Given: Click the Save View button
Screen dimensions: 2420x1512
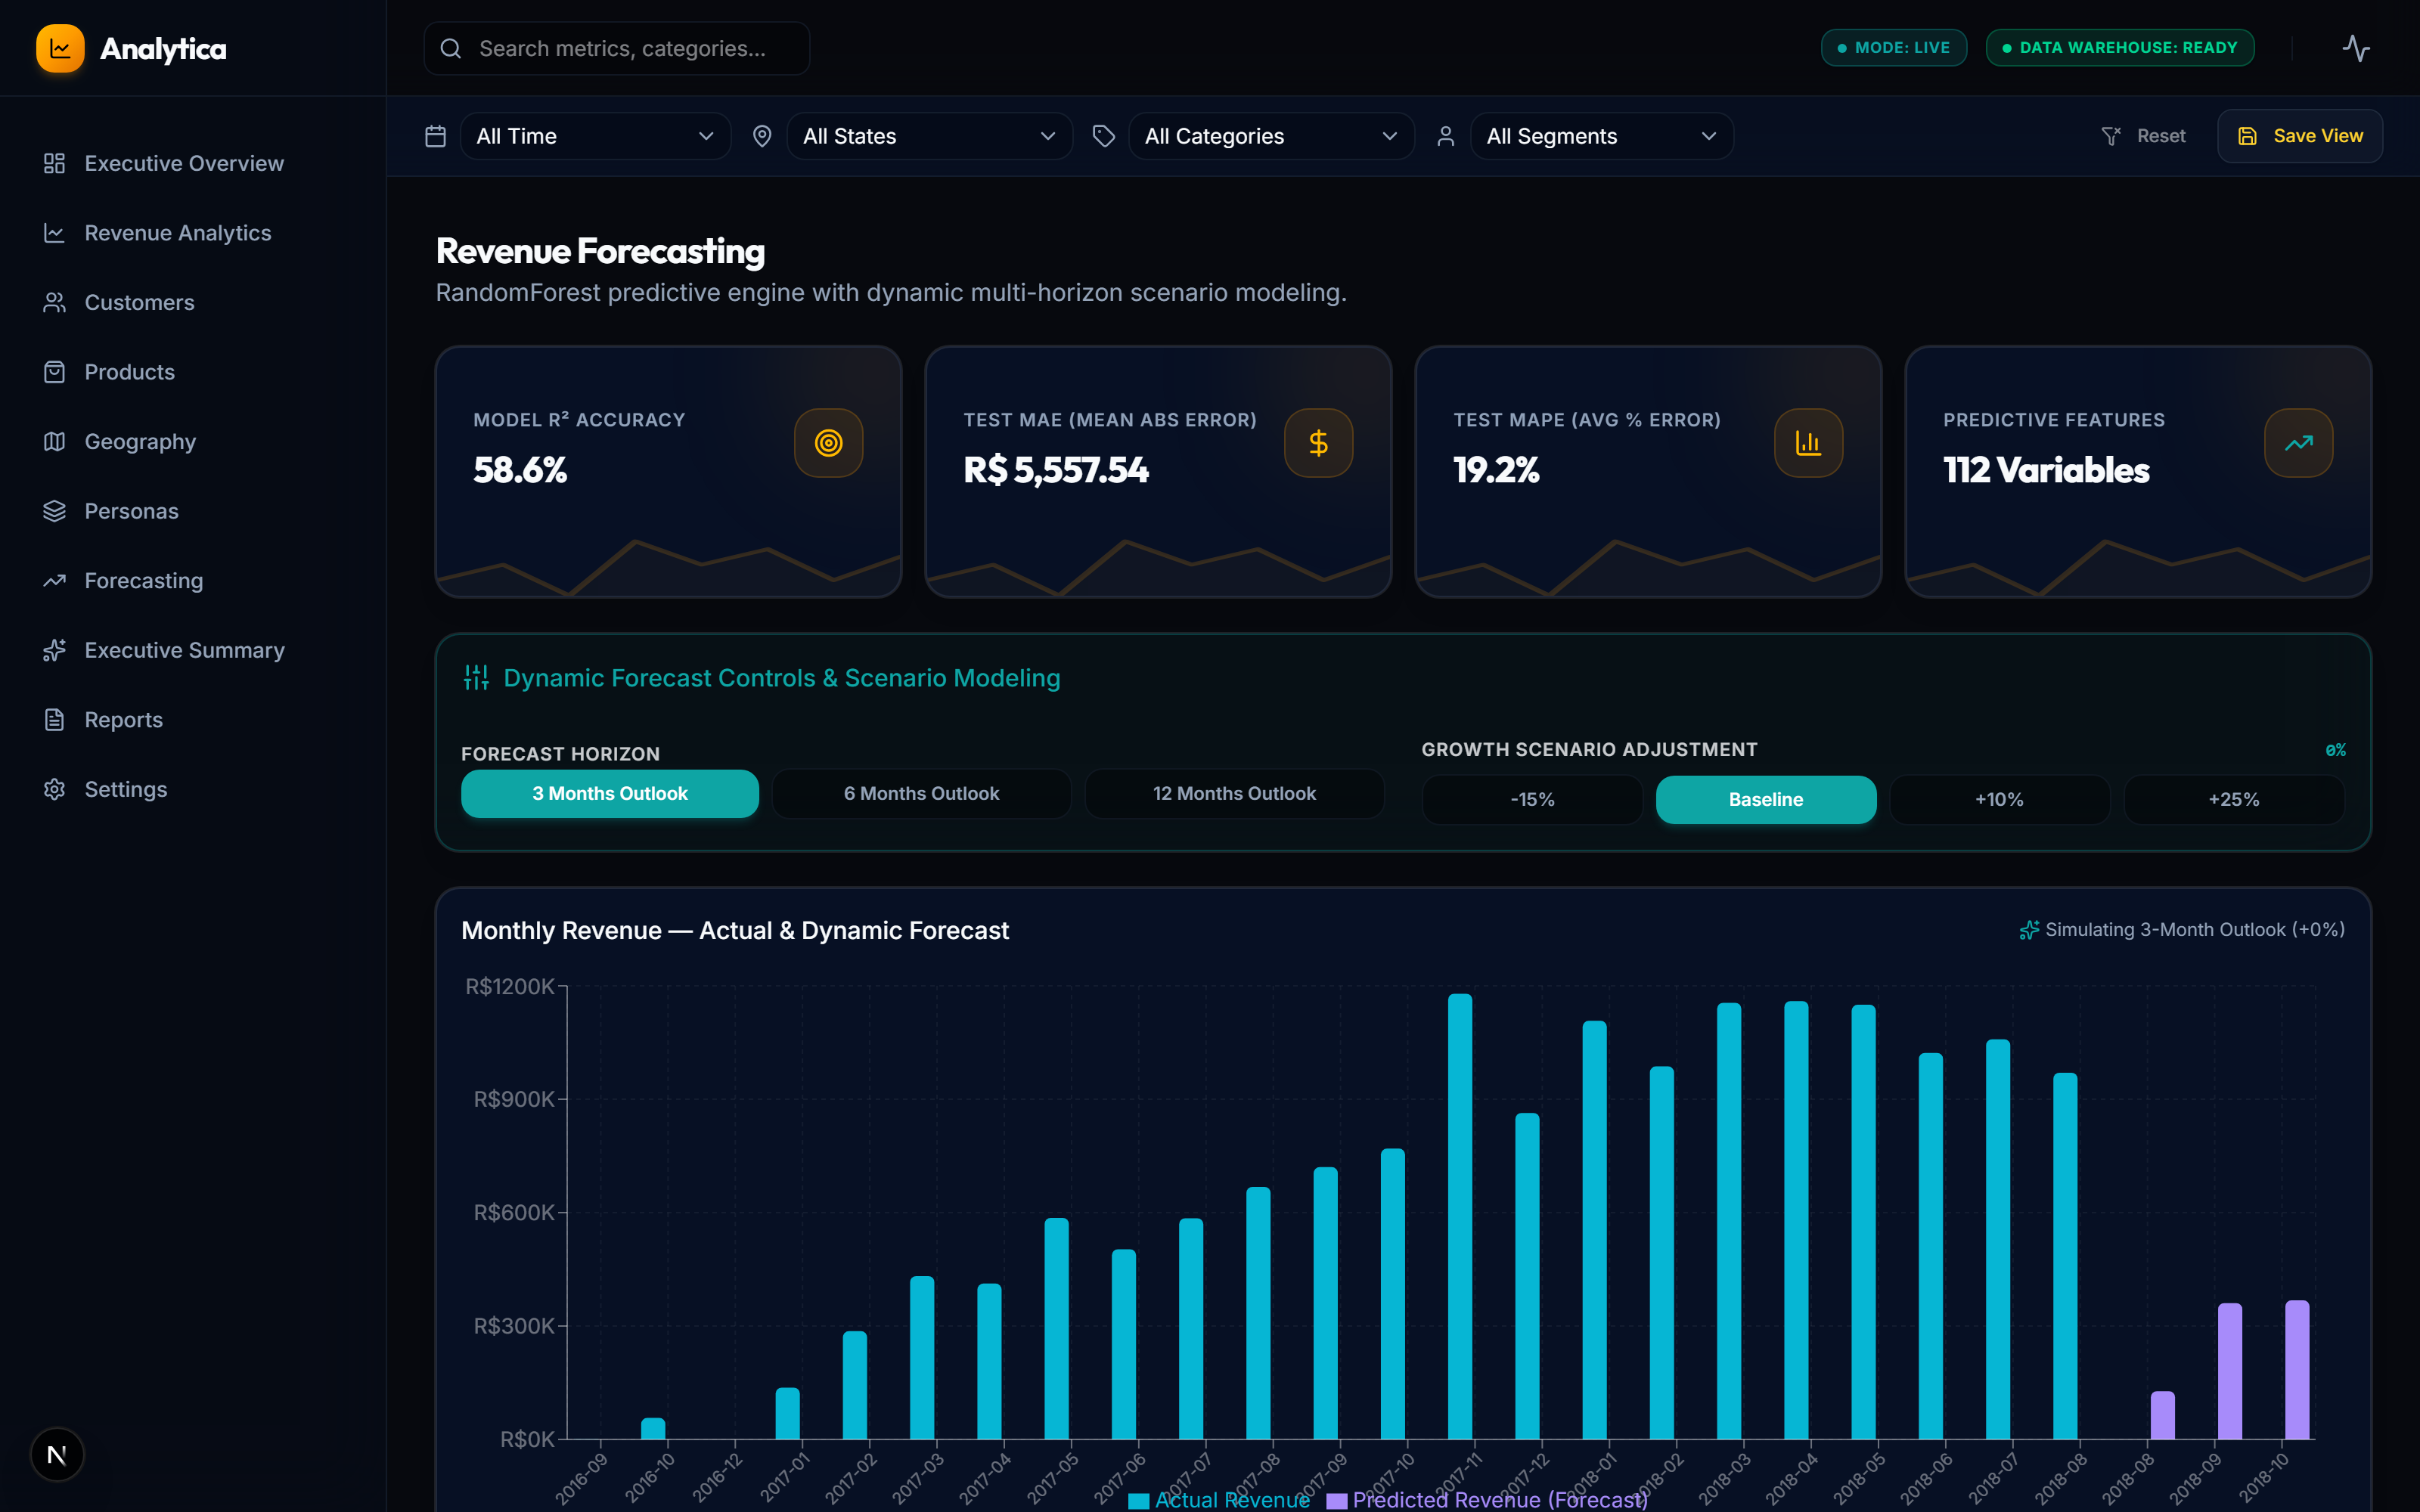Looking at the screenshot, I should 2299,136.
